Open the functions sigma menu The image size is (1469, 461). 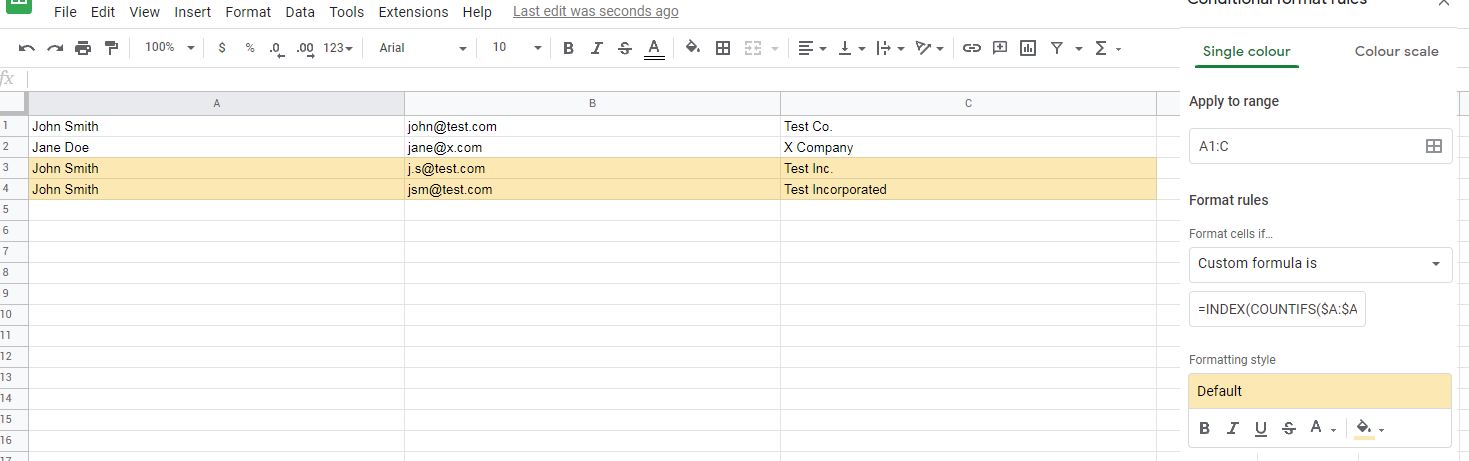coord(1101,48)
